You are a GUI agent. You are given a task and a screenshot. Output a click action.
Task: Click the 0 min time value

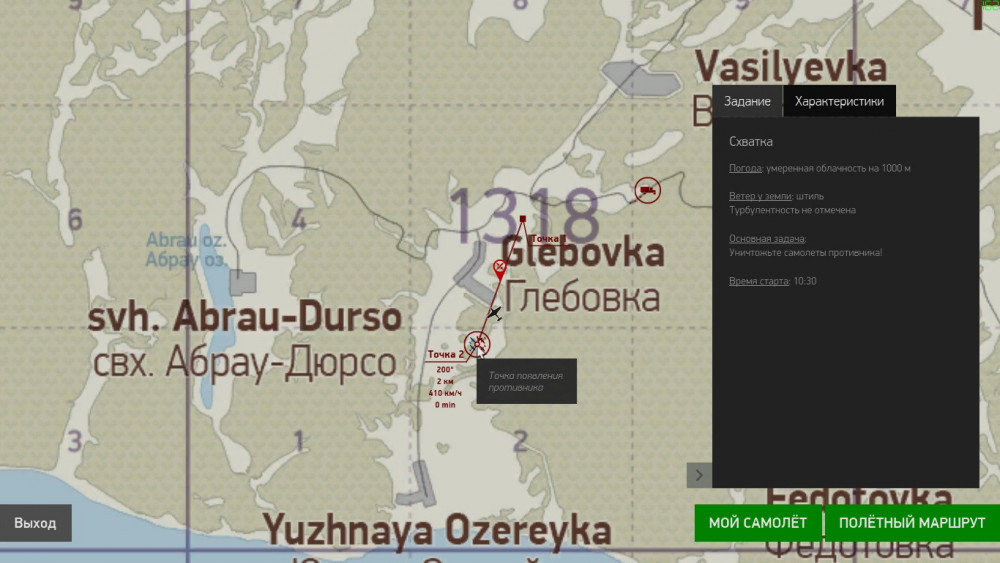pyautogui.click(x=445, y=405)
